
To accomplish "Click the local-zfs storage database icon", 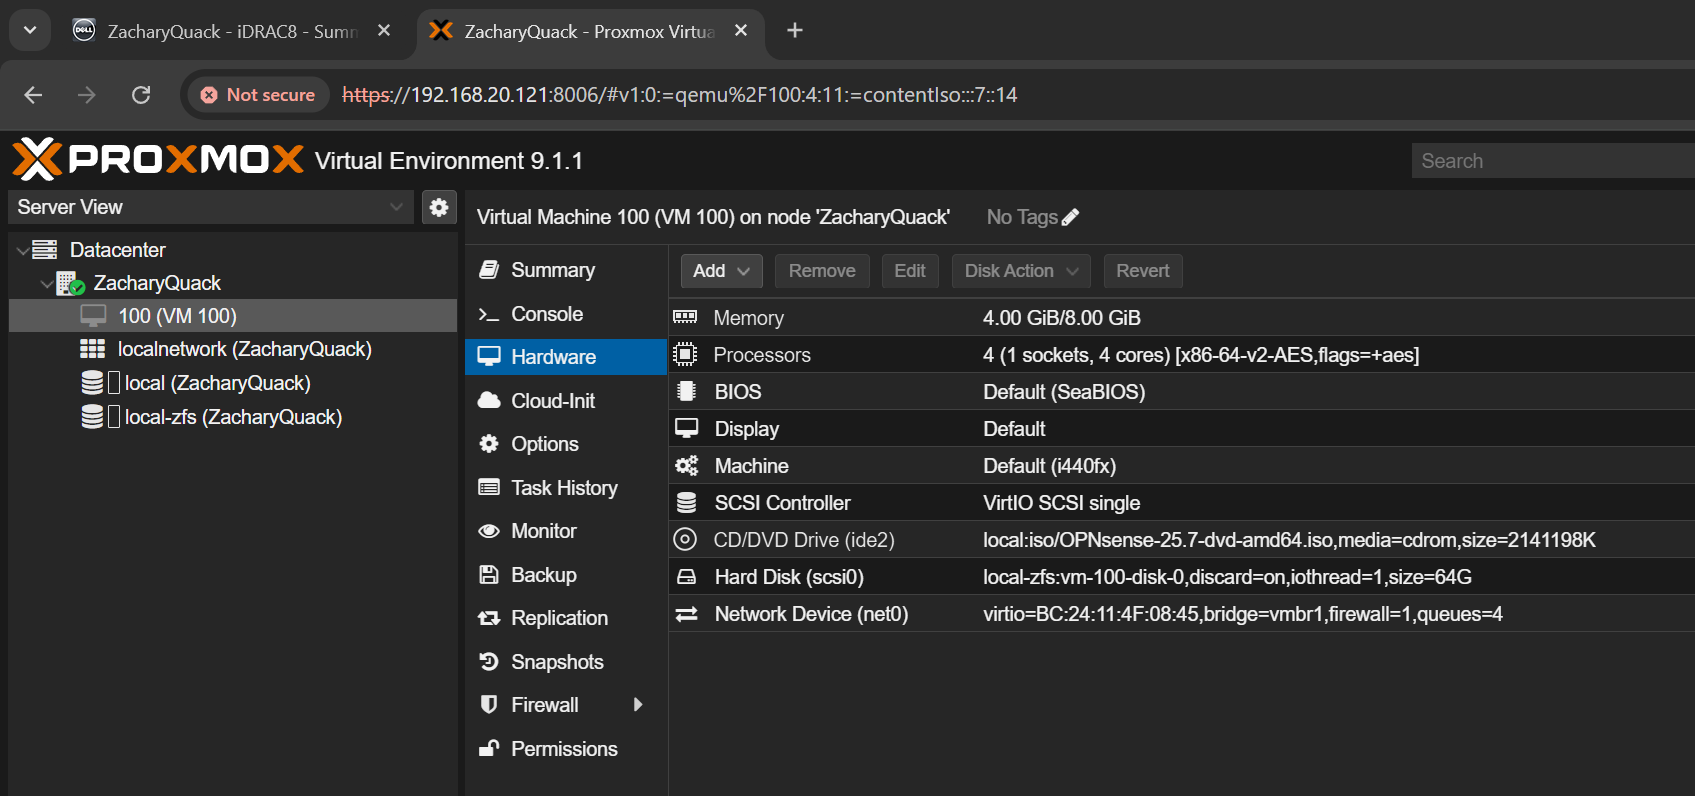I will click(x=92, y=417).
